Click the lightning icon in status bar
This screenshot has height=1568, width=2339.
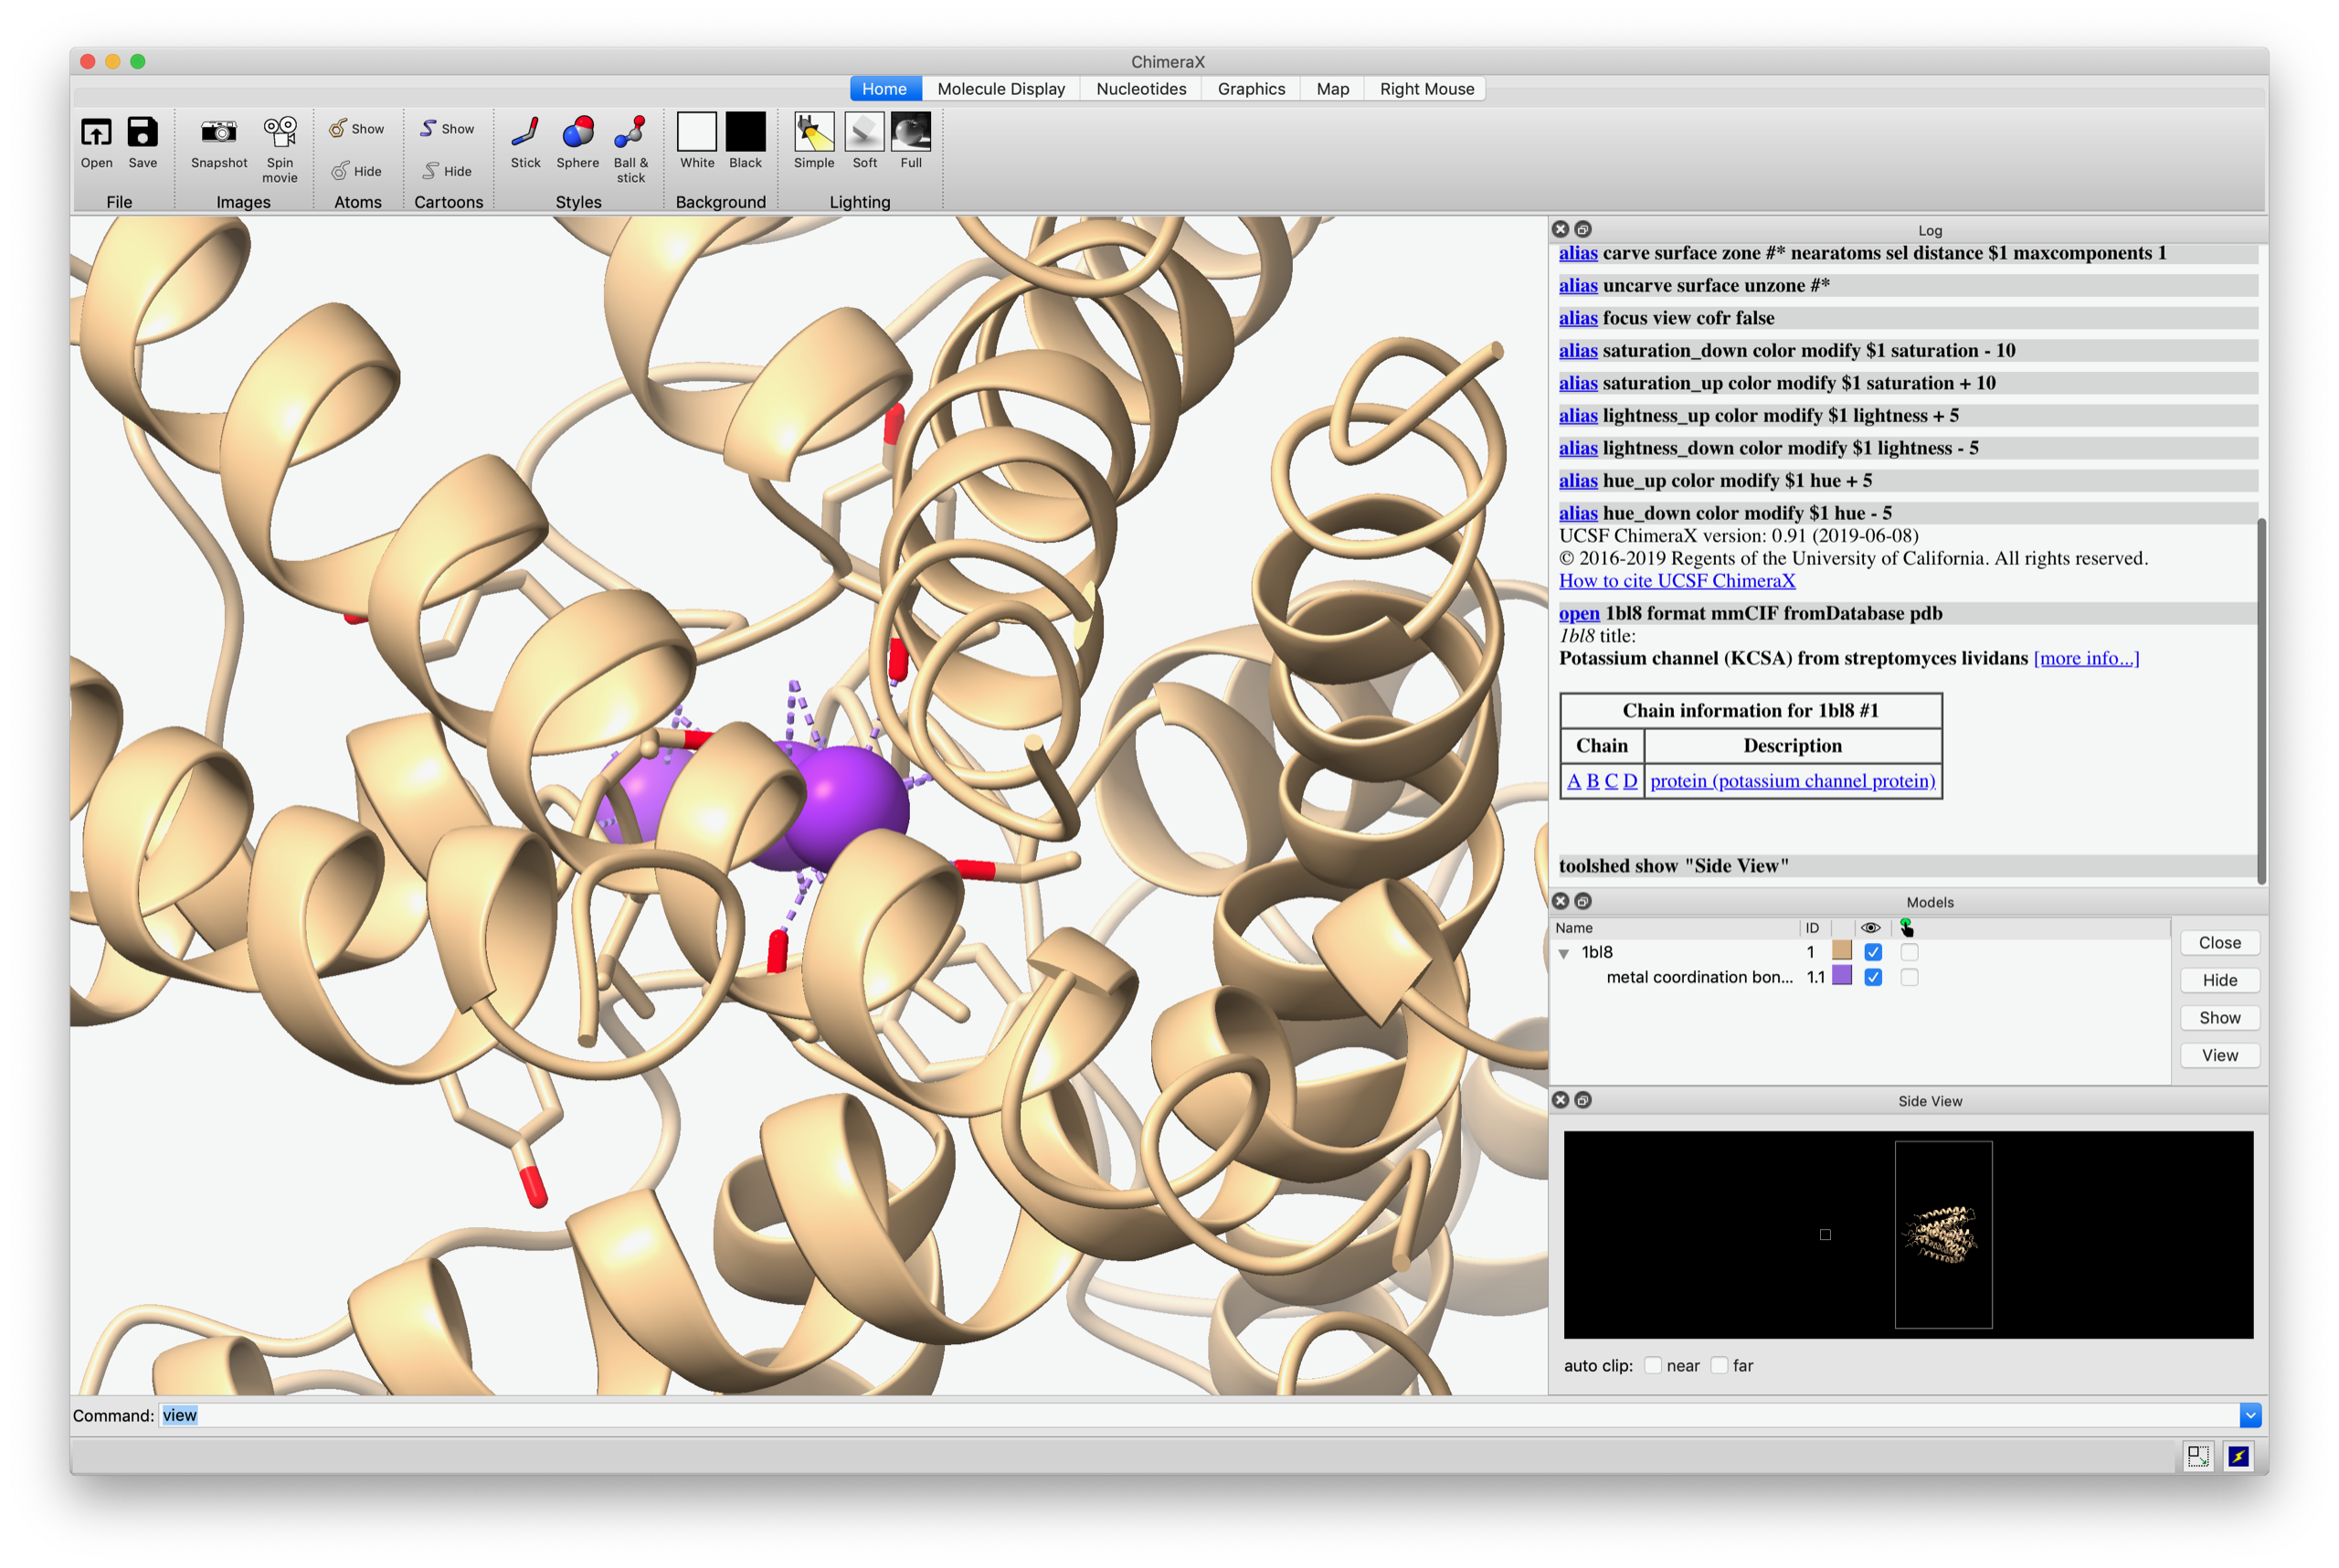(x=2238, y=1456)
